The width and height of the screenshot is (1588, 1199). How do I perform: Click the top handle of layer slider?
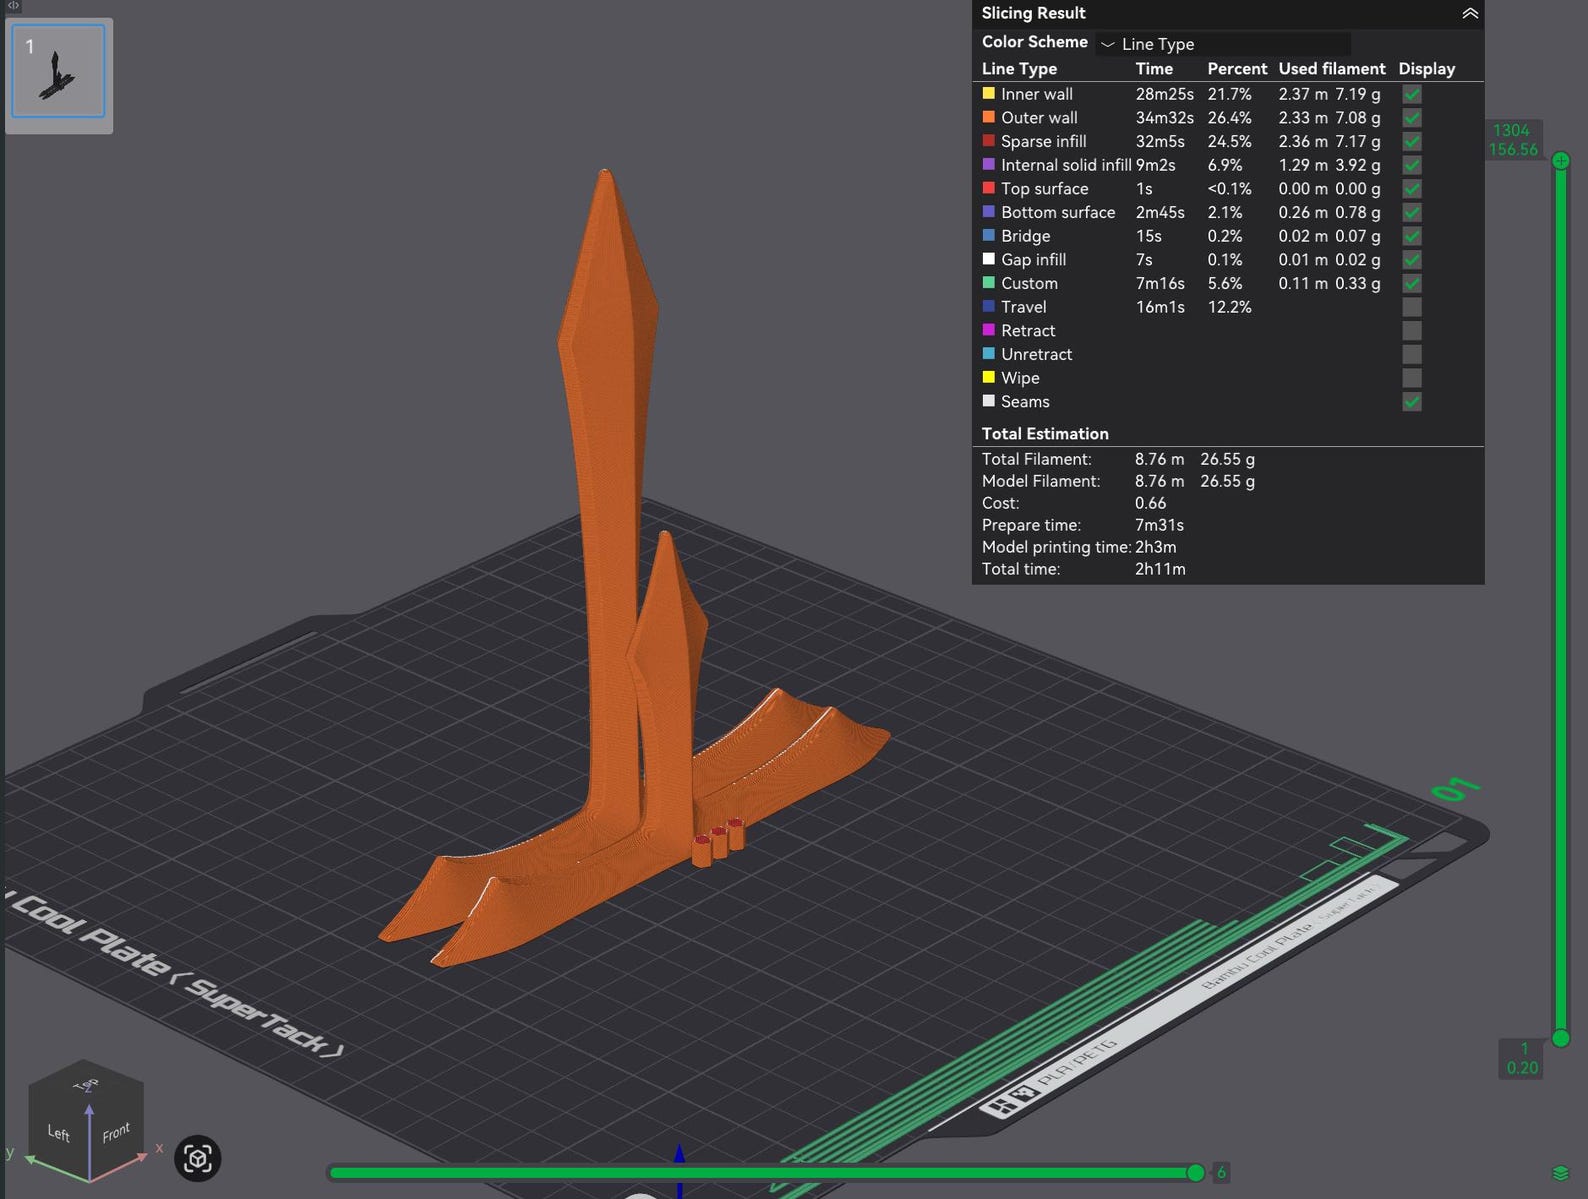tap(1560, 160)
